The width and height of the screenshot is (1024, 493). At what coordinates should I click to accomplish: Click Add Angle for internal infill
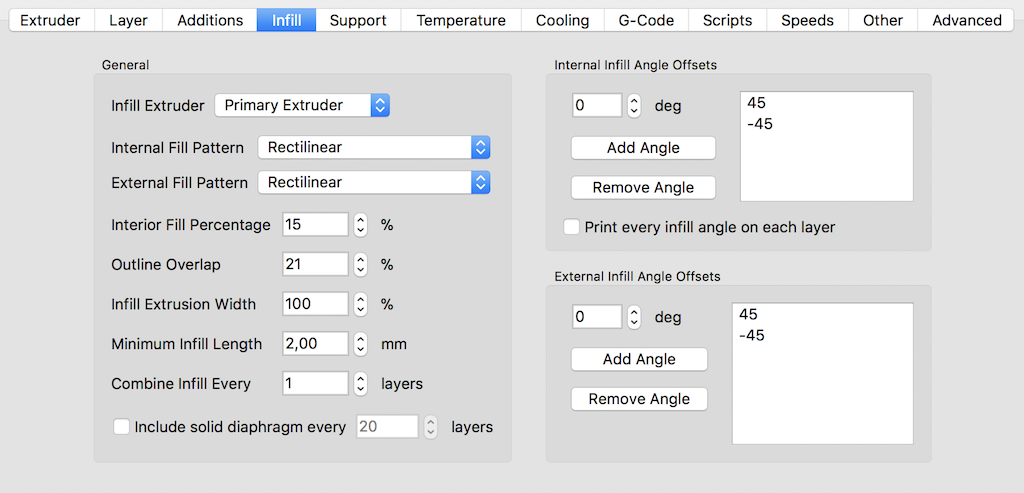pos(643,148)
